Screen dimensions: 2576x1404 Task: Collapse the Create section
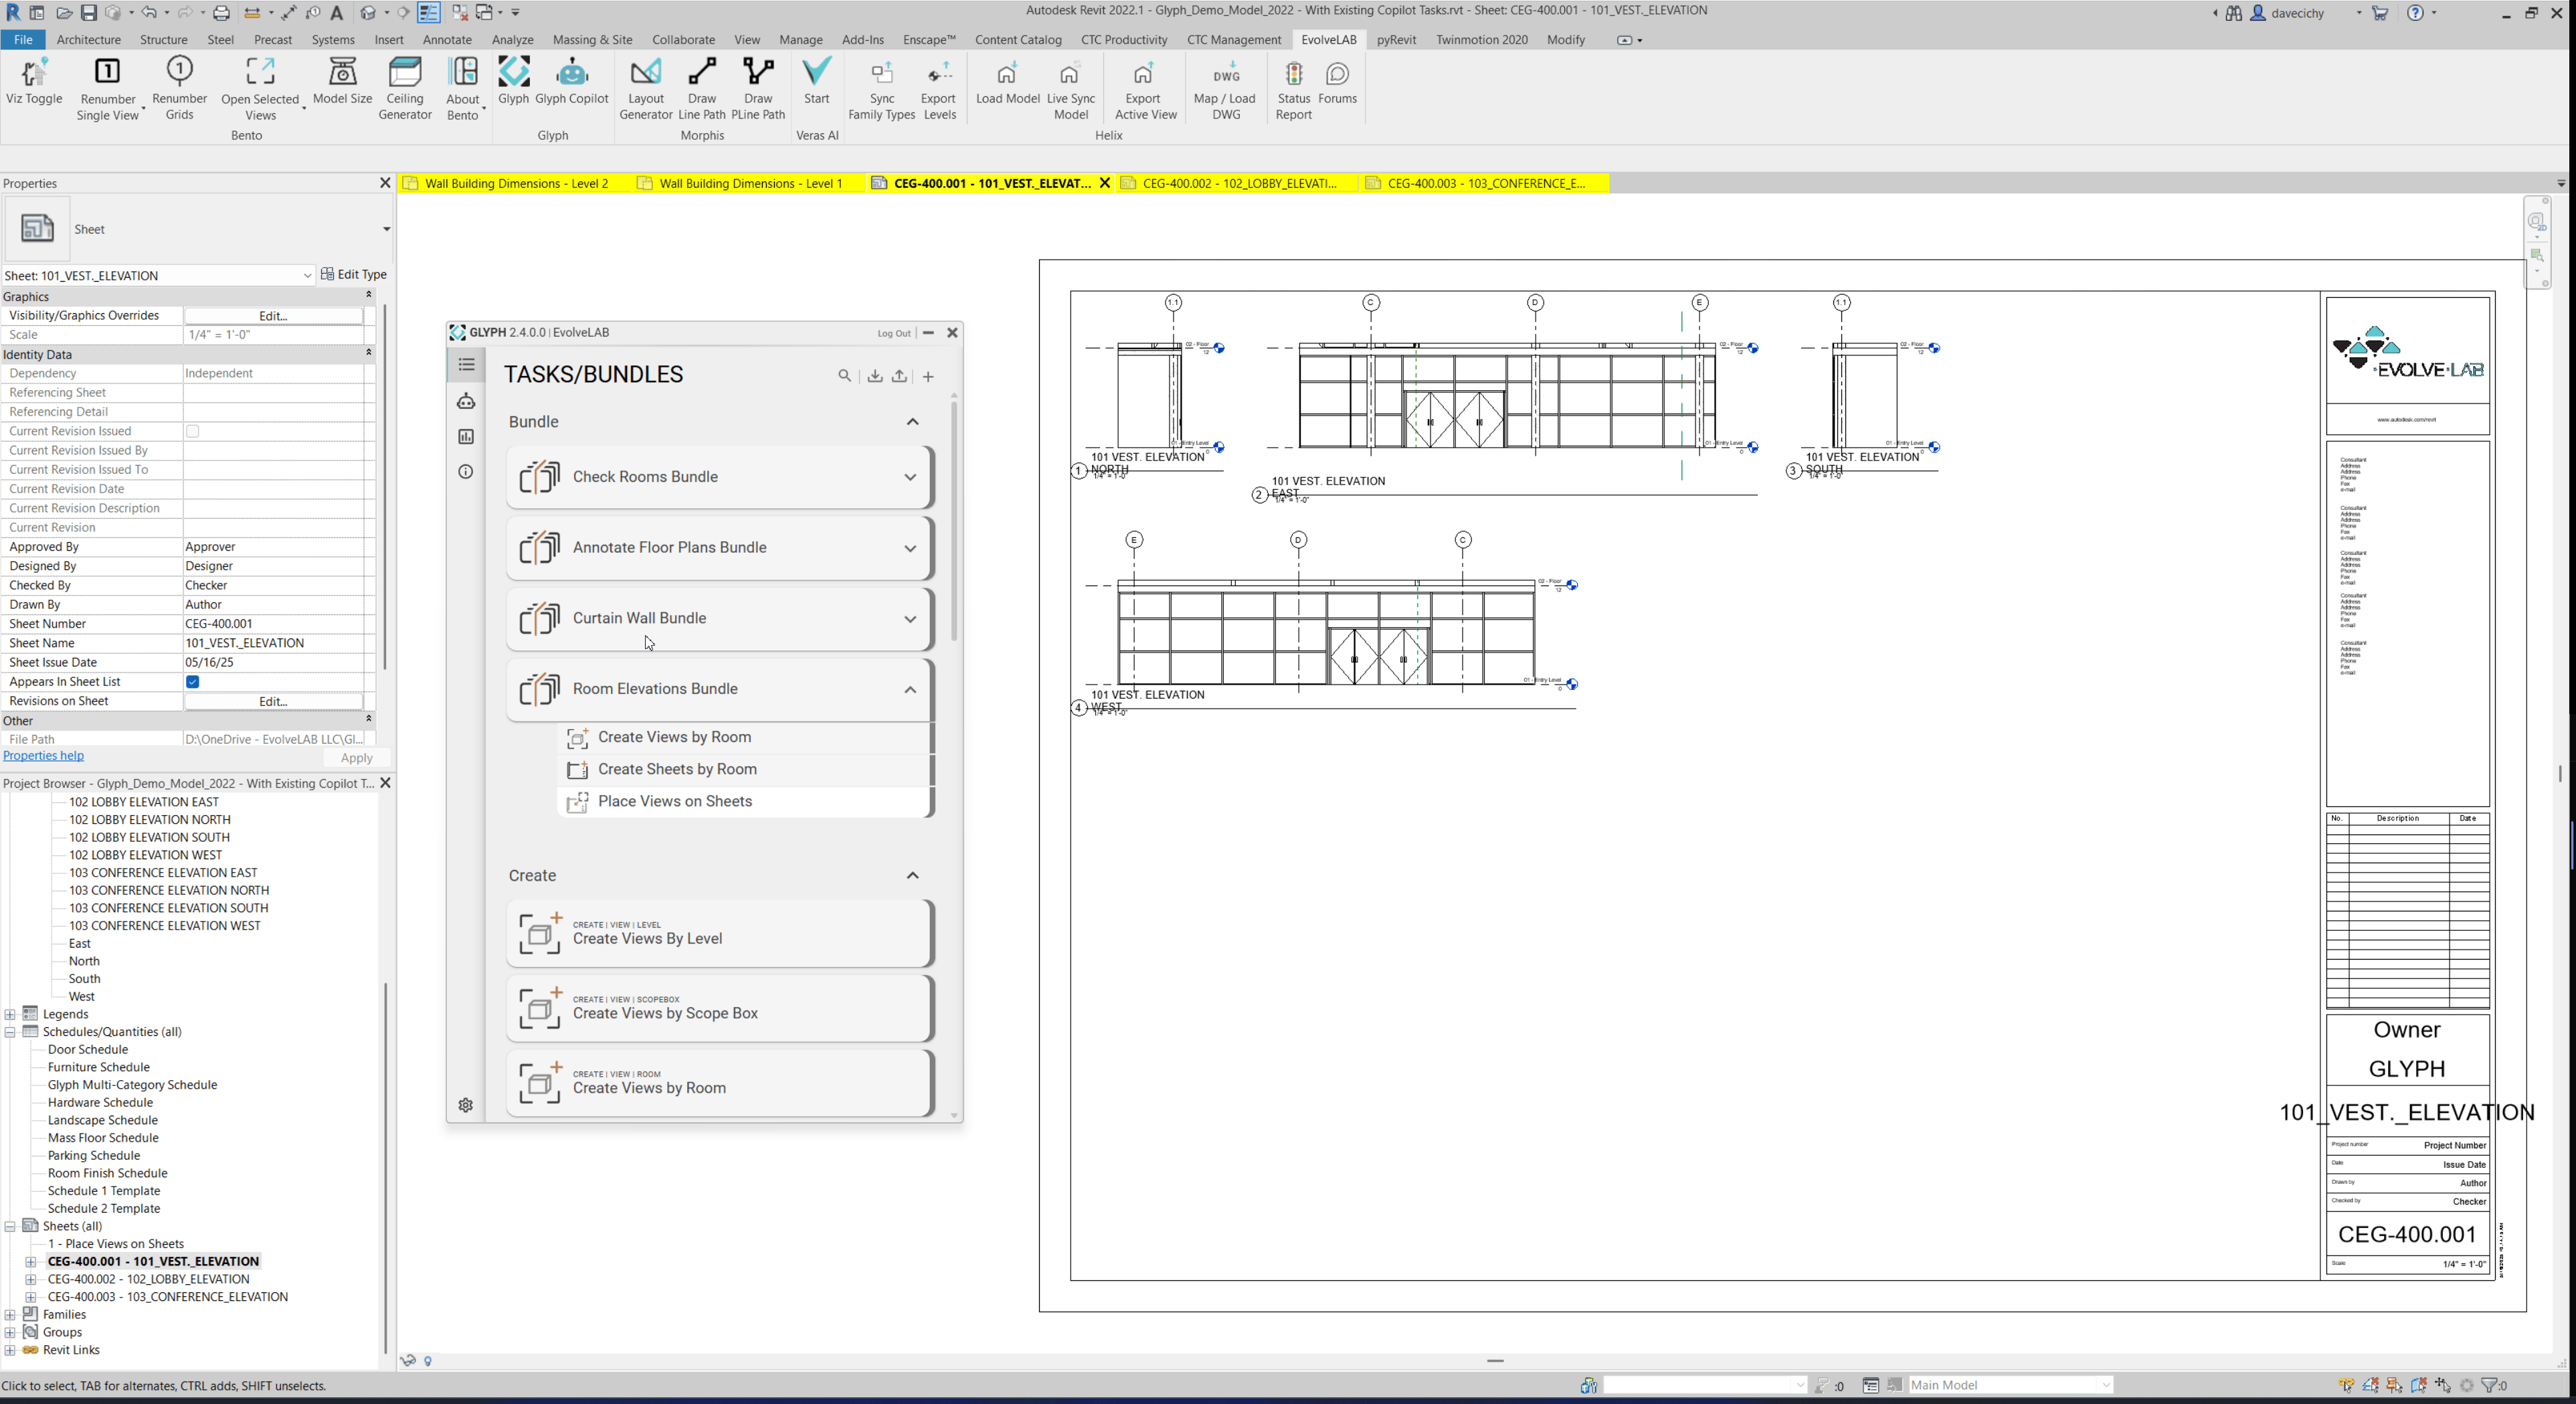912,876
